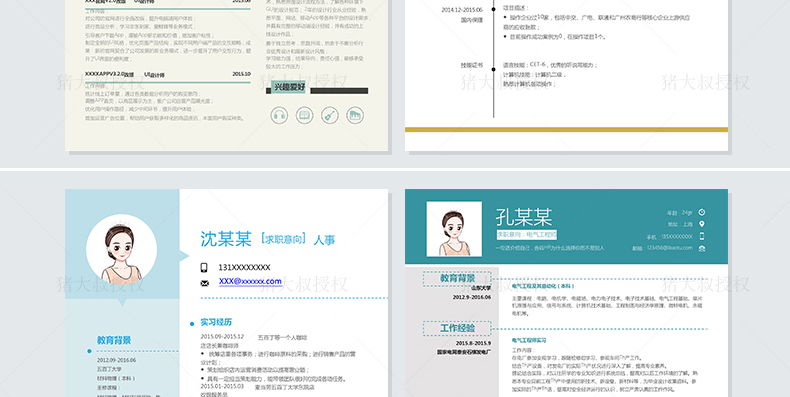Click the mailbox icon in 孔某某 header
Image resolution: width=790 pixels, height=397 pixels.
(x=702, y=248)
